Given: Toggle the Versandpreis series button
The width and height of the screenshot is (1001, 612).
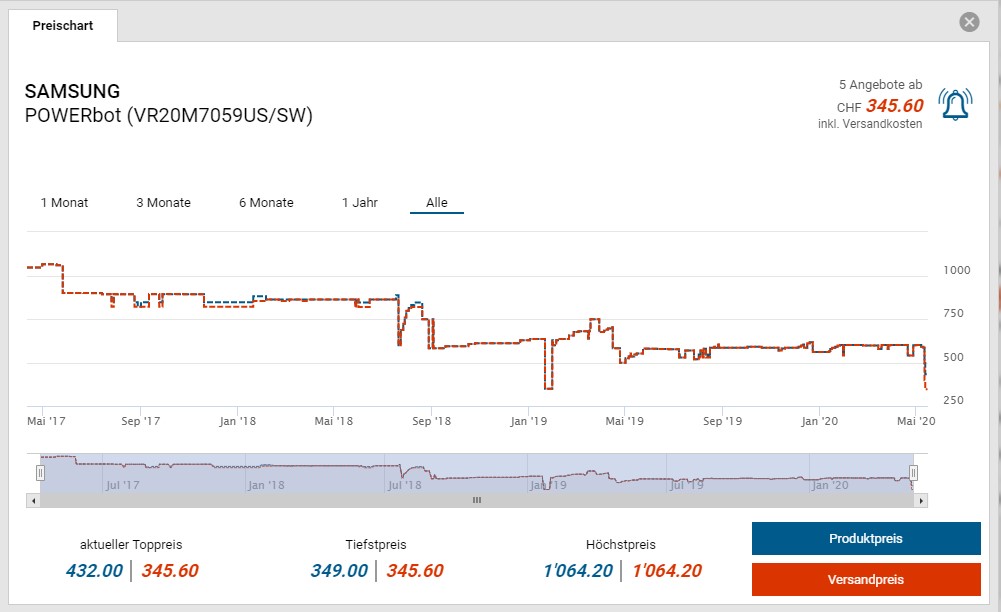Looking at the screenshot, I should point(865,579).
